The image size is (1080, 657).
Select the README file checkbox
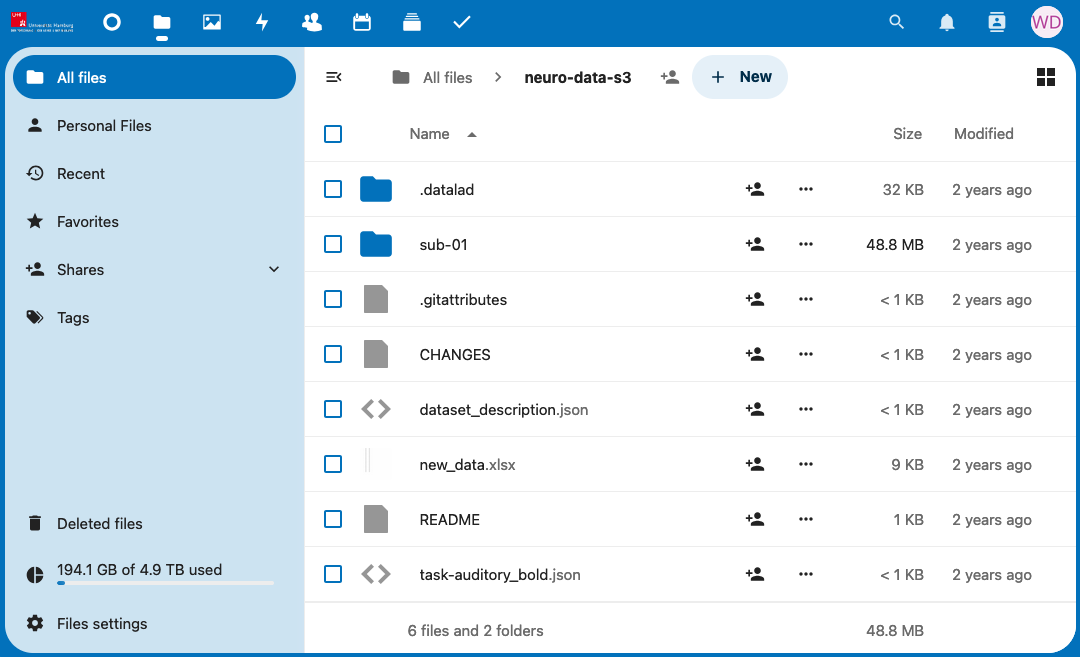pyautogui.click(x=333, y=519)
